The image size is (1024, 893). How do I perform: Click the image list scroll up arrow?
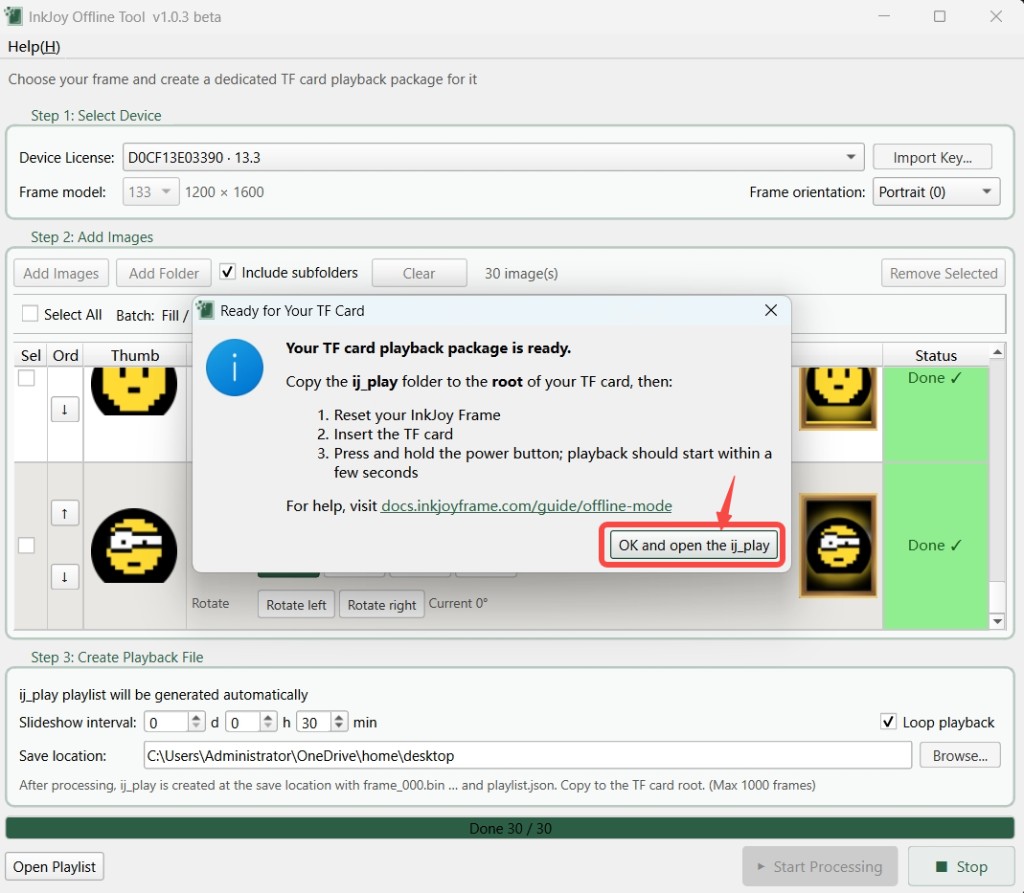997,353
